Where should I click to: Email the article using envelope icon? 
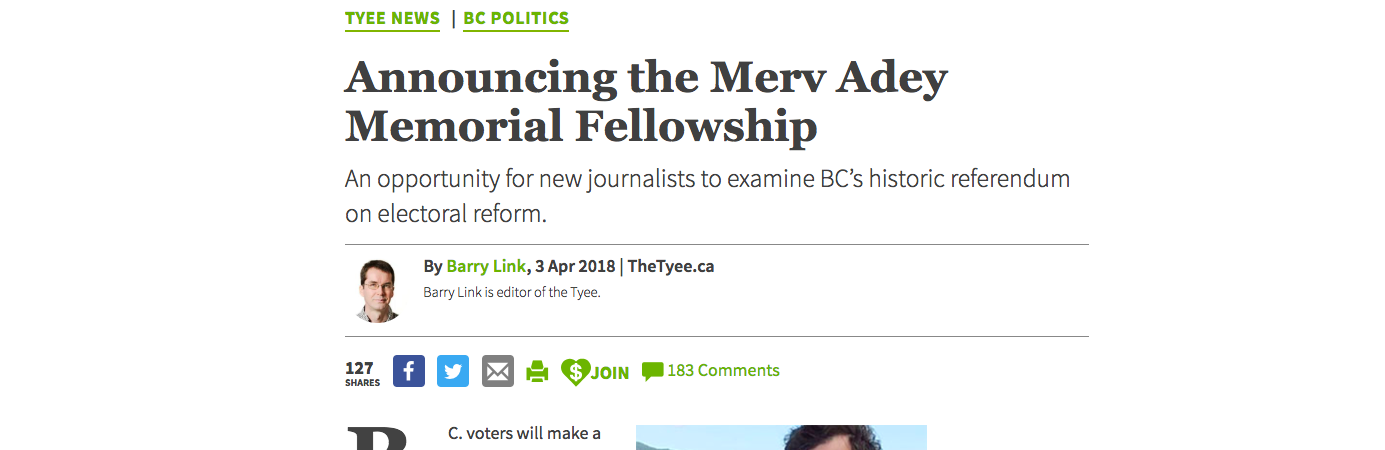point(498,371)
